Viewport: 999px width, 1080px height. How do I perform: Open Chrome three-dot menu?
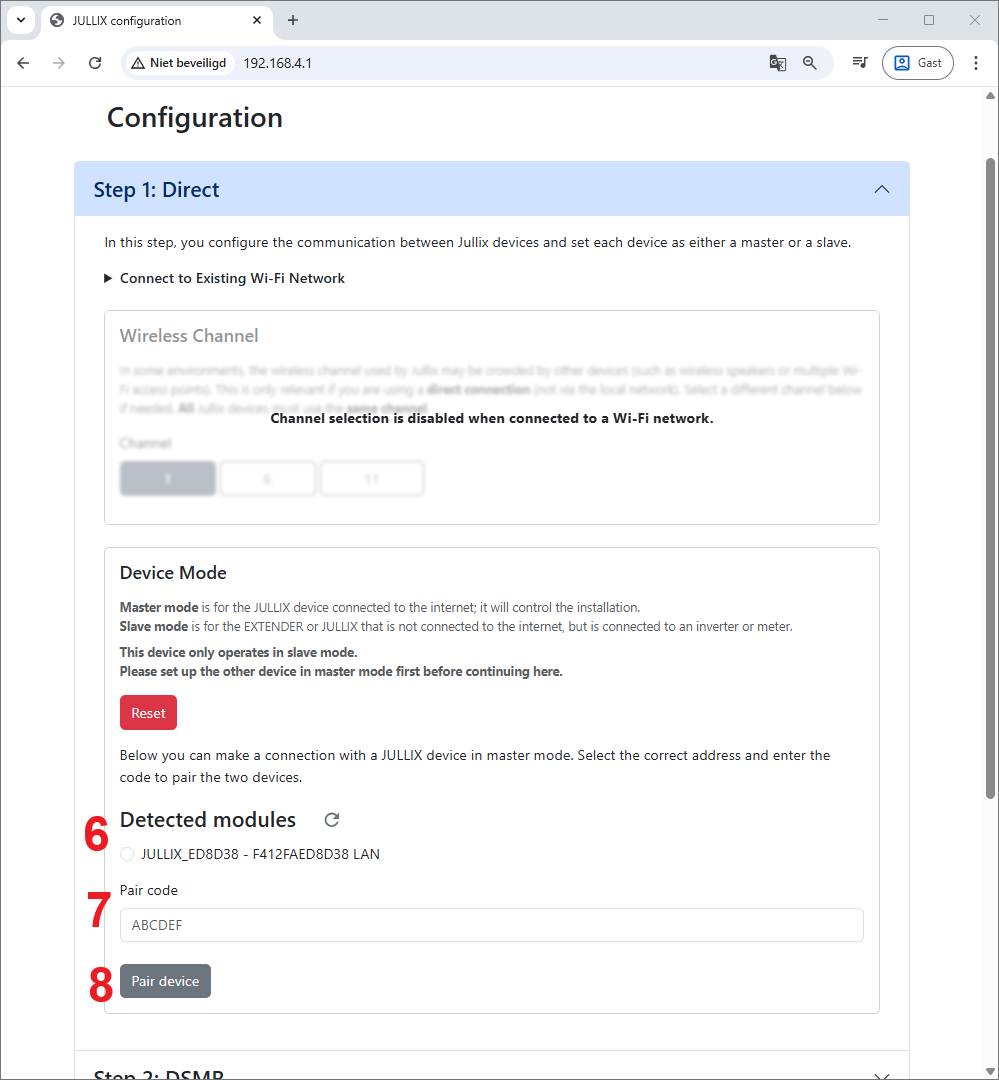tap(976, 63)
